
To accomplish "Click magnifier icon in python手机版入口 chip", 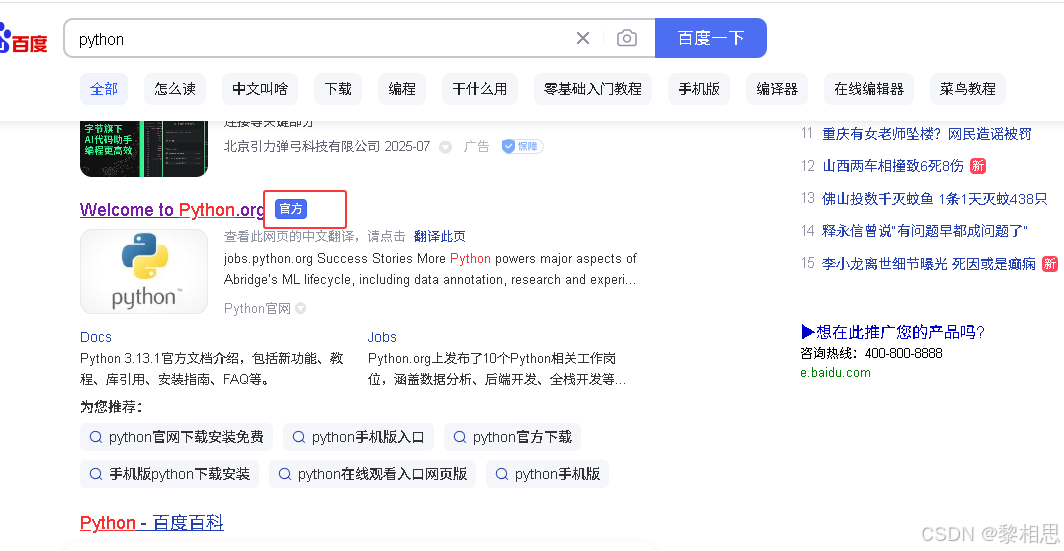I will point(299,437).
